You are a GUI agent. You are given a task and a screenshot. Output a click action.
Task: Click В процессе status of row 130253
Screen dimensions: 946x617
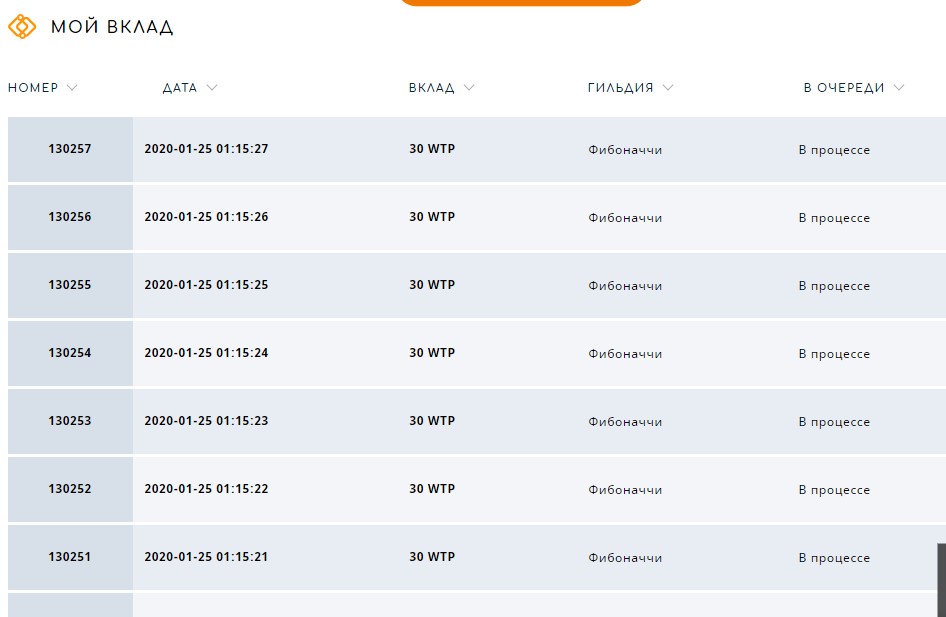click(834, 422)
